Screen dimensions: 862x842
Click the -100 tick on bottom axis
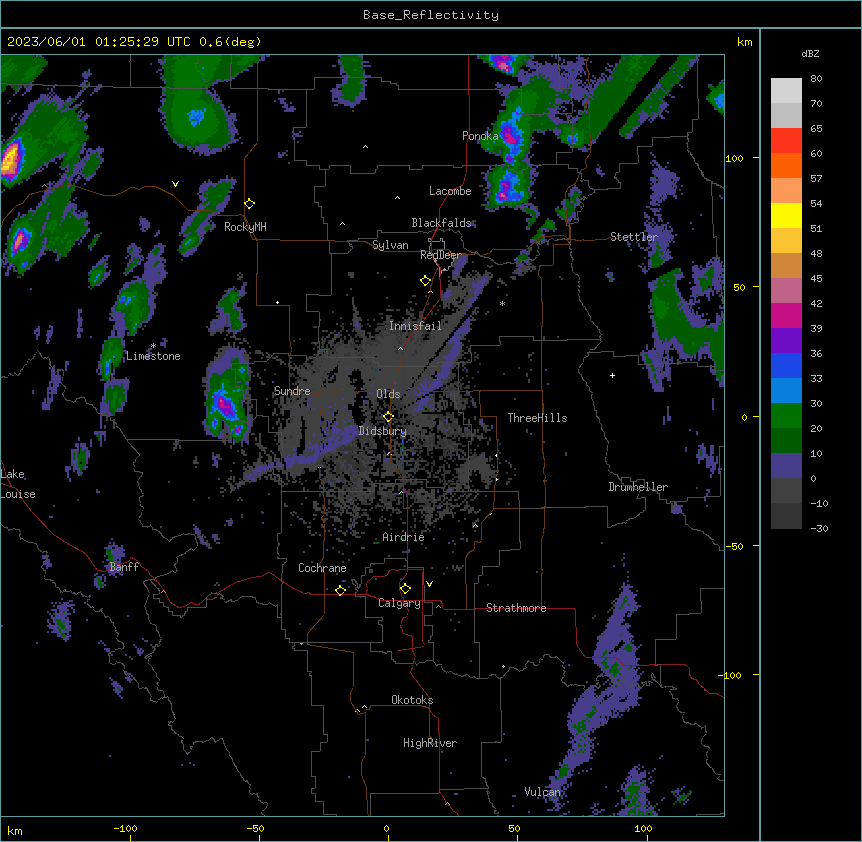click(x=125, y=828)
